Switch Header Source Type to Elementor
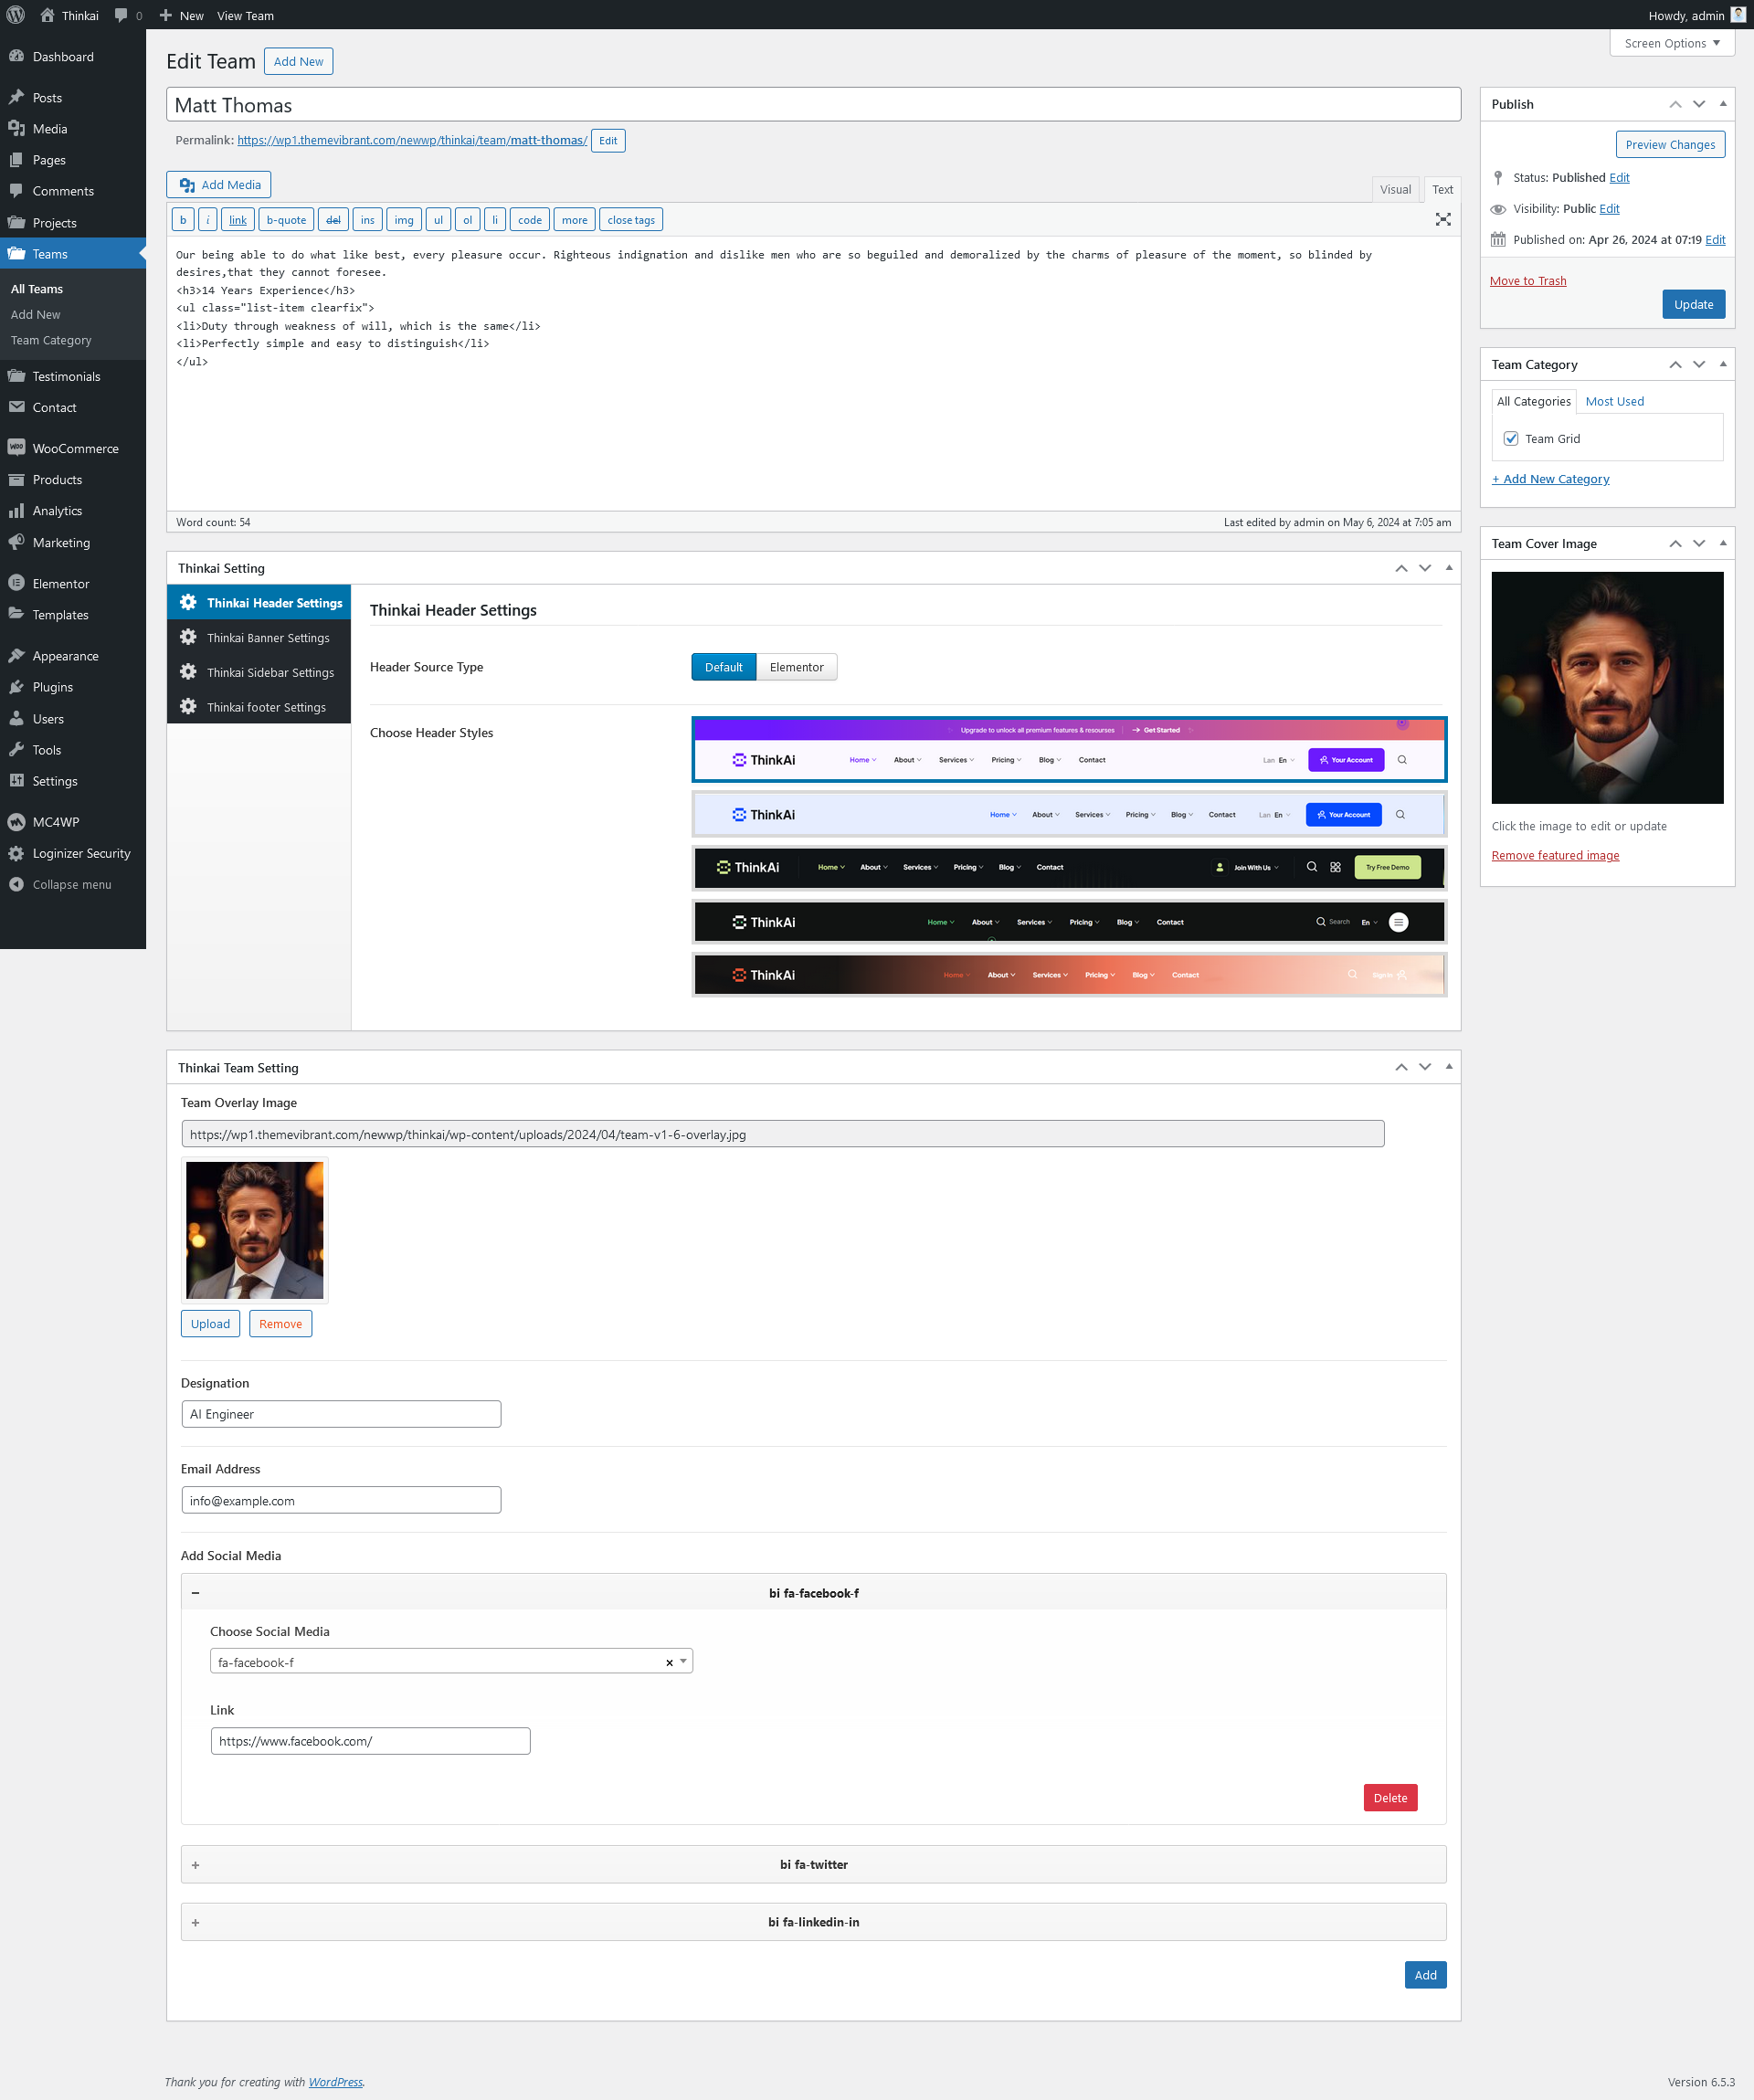This screenshot has width=1754, height=2100. 796,667
